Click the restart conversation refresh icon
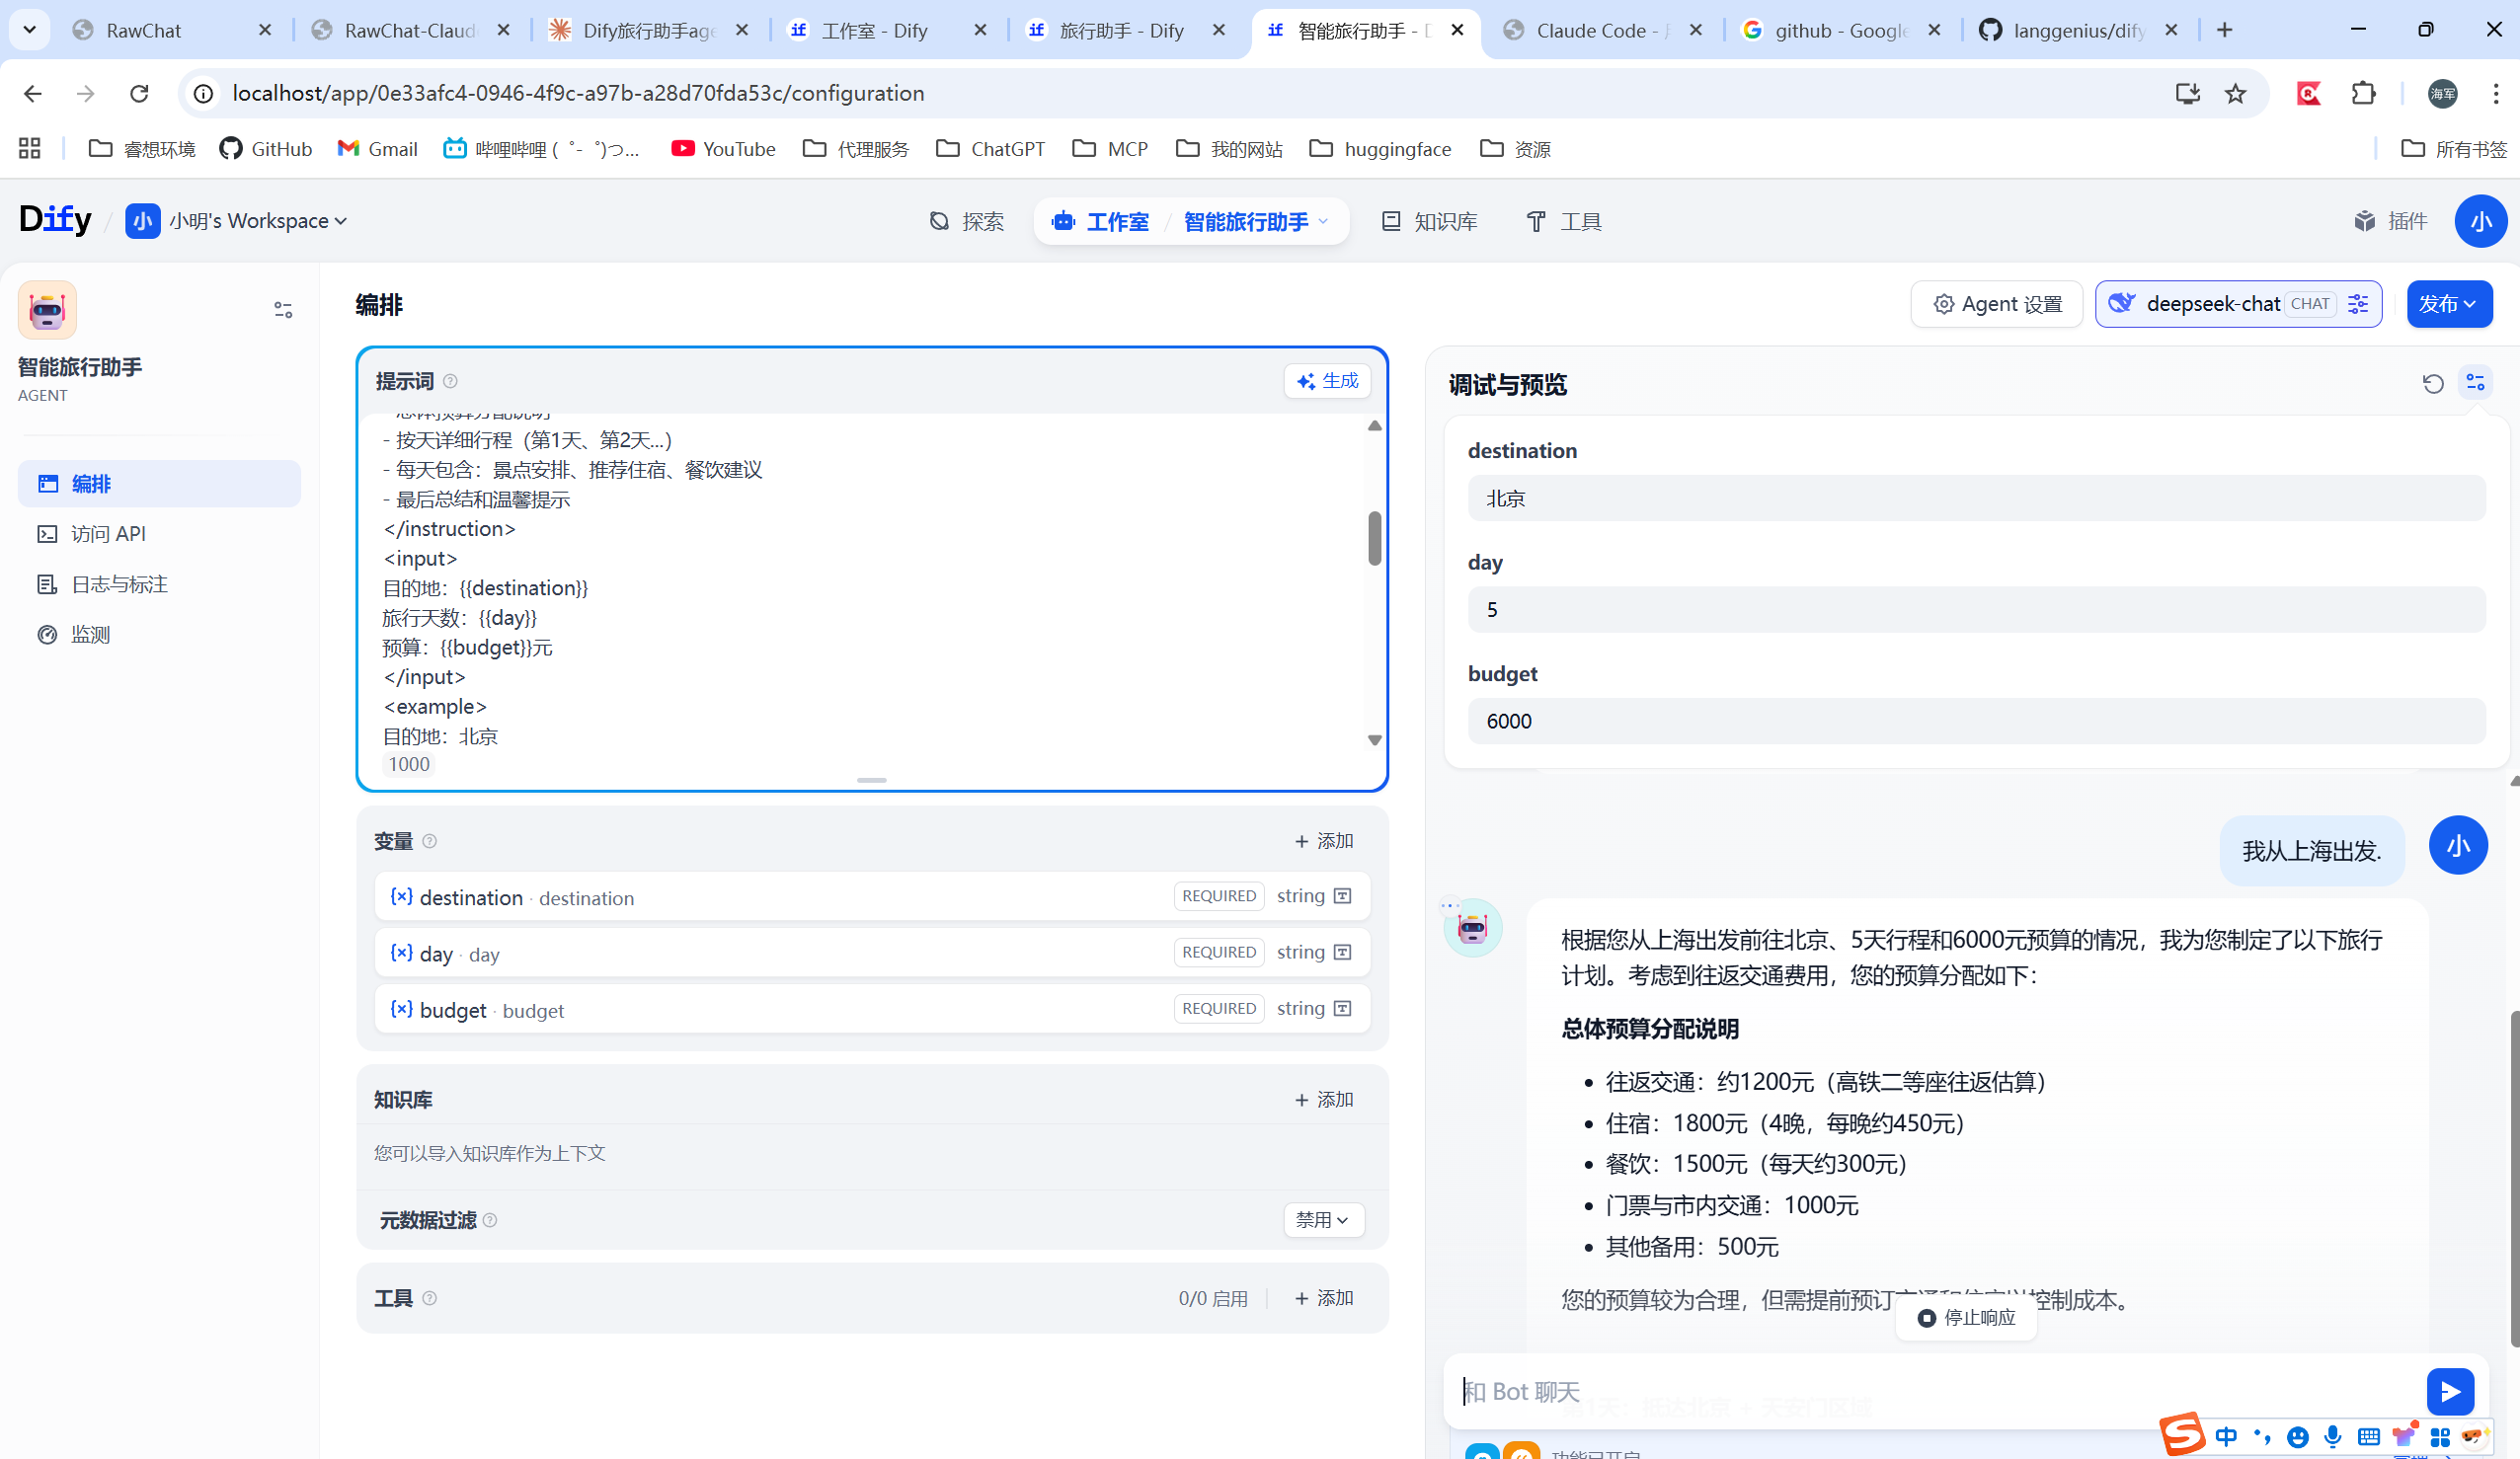The image size is (2520, 1459). 2432,383
